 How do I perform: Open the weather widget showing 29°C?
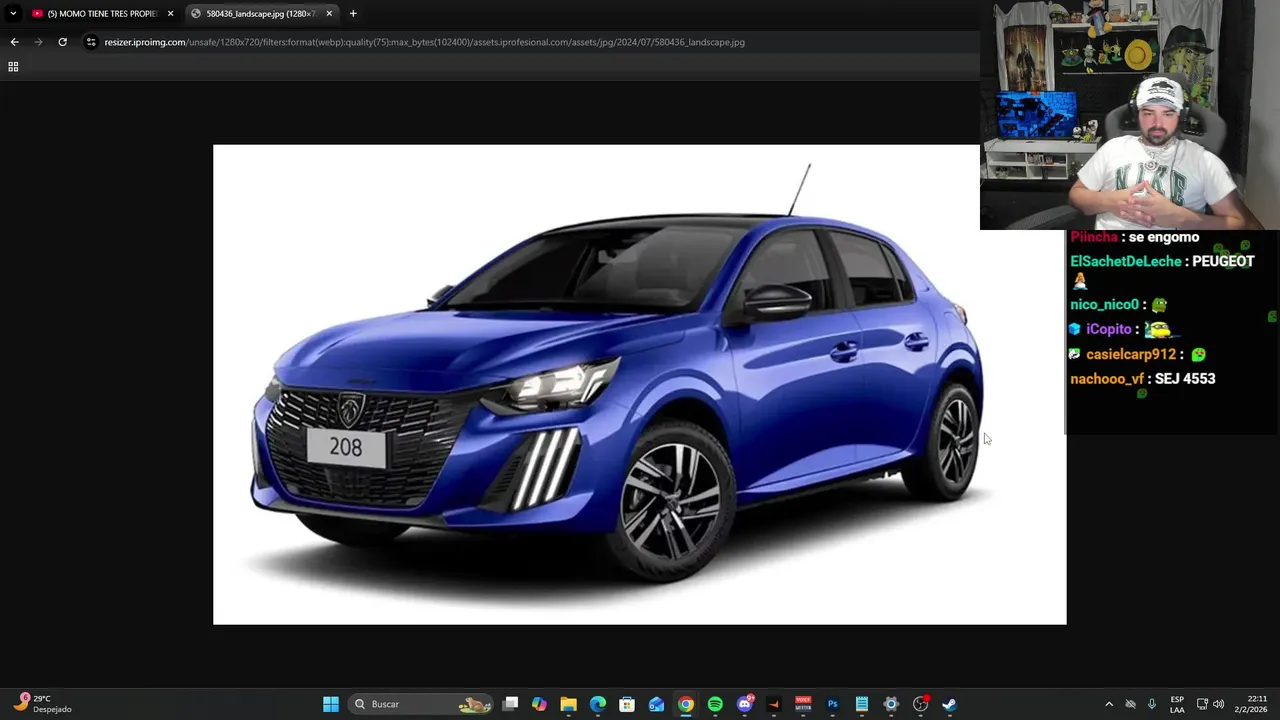tap(43, 704)
